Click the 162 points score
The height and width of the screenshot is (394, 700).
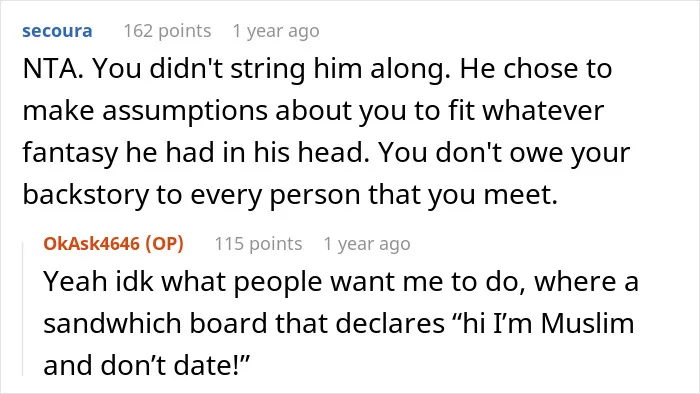[167, 31]
